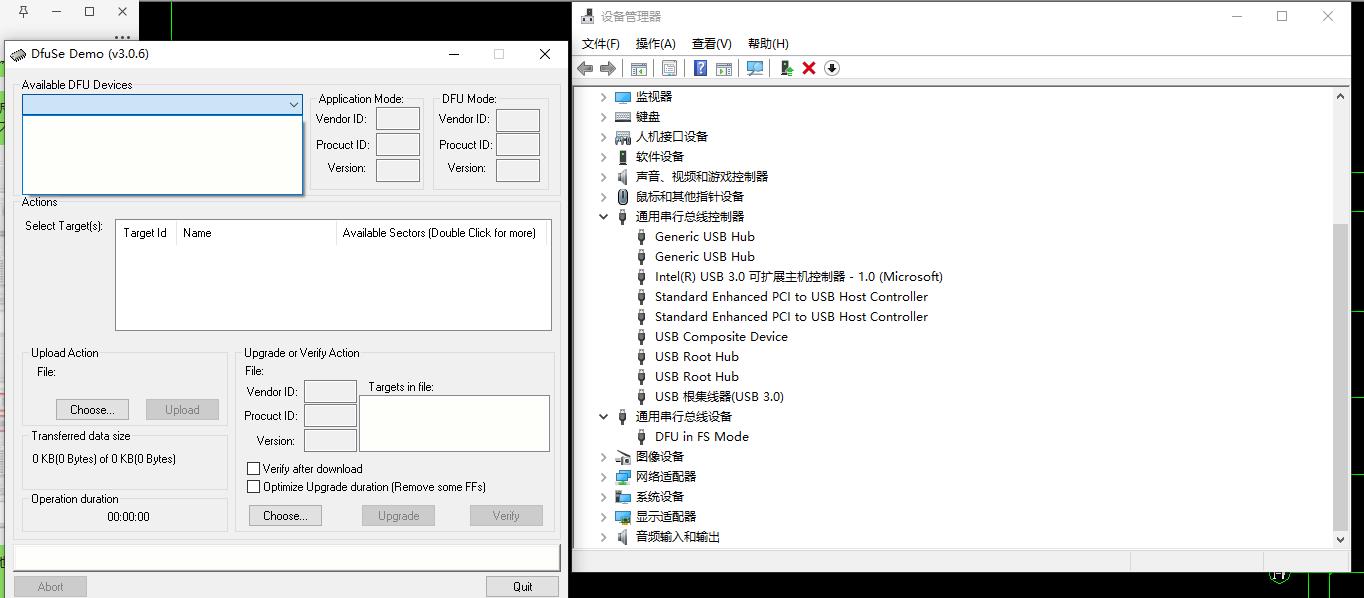The height and width of the screenshot is (598, 1364).
Task: Click Choose button in Upload Action
Action: pyautogui.click(x=92, y=409)
